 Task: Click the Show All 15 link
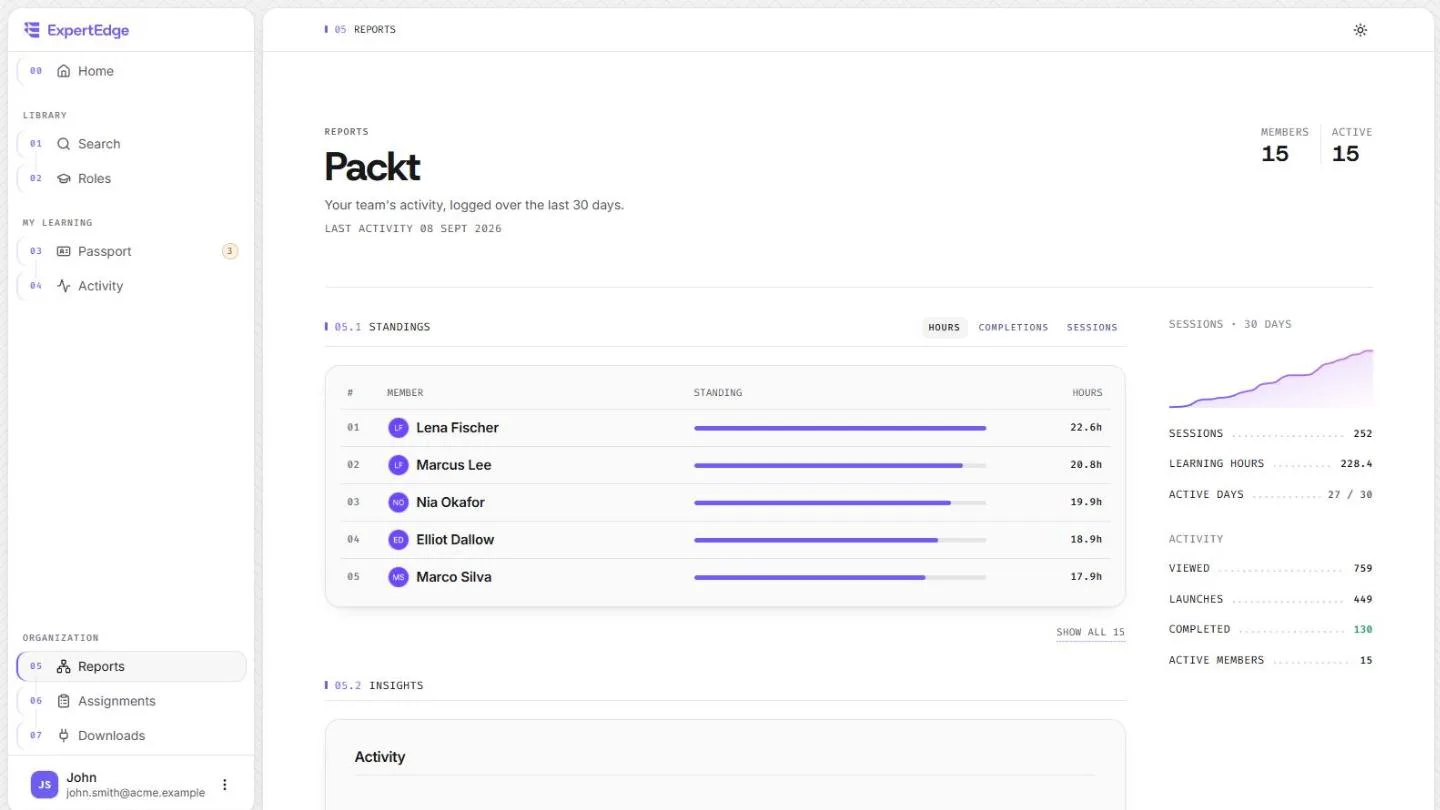pos(1091,632)
